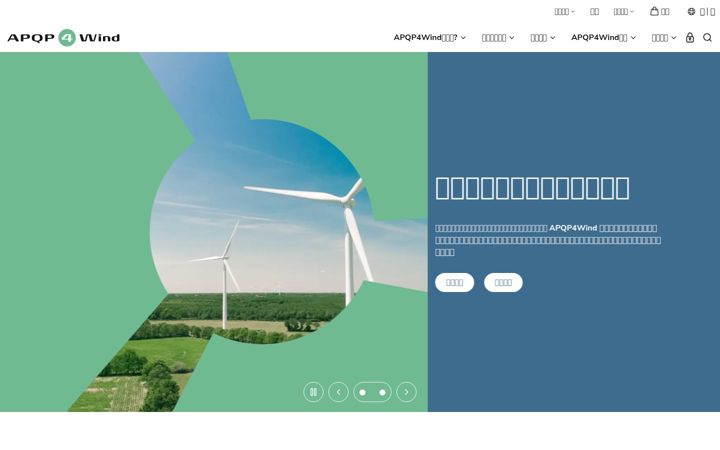The image size is (720, 450).
Task: Select the second carousel dot
Action: point(382,392)
